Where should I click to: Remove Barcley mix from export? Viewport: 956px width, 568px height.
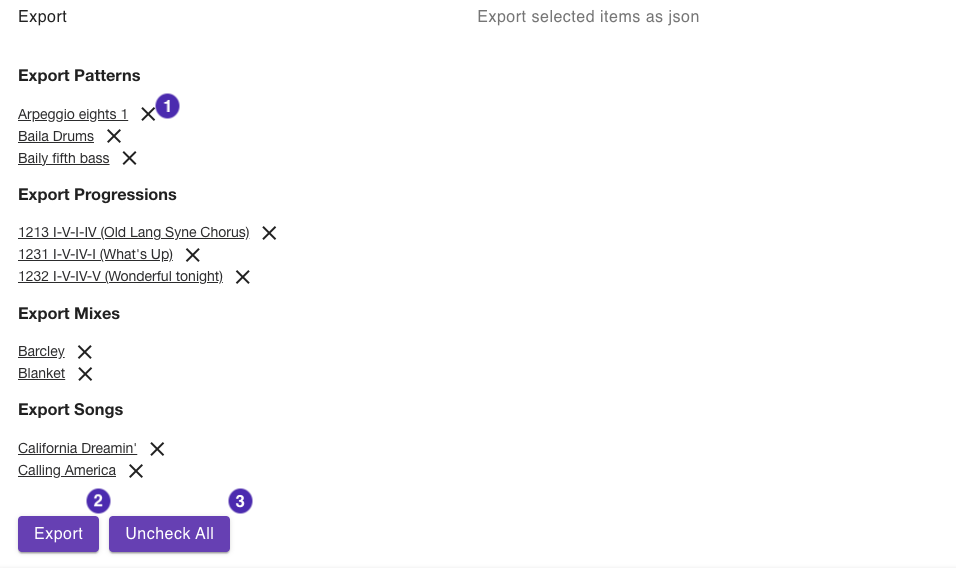pos(85,352)
